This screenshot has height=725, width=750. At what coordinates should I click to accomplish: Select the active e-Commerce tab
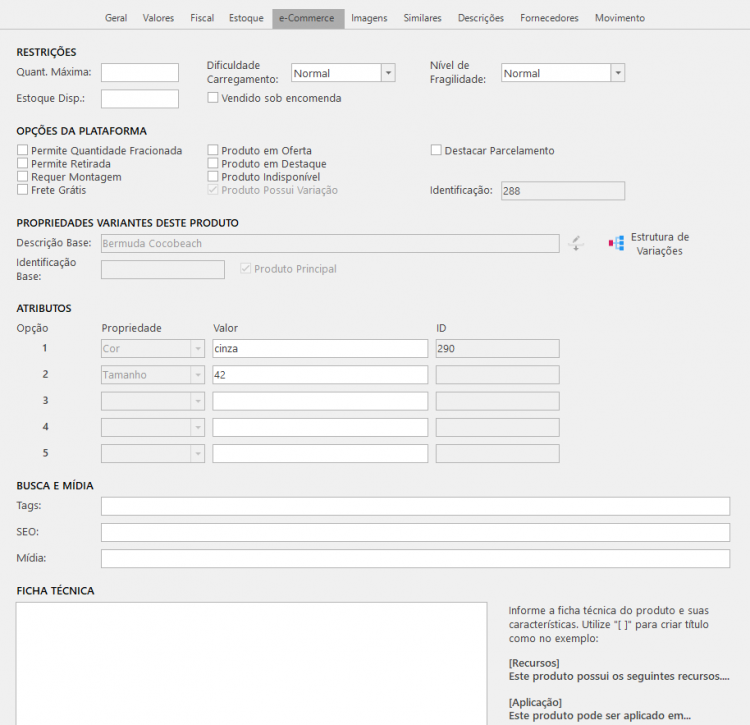pyautogui.click(x=308, y=18)
